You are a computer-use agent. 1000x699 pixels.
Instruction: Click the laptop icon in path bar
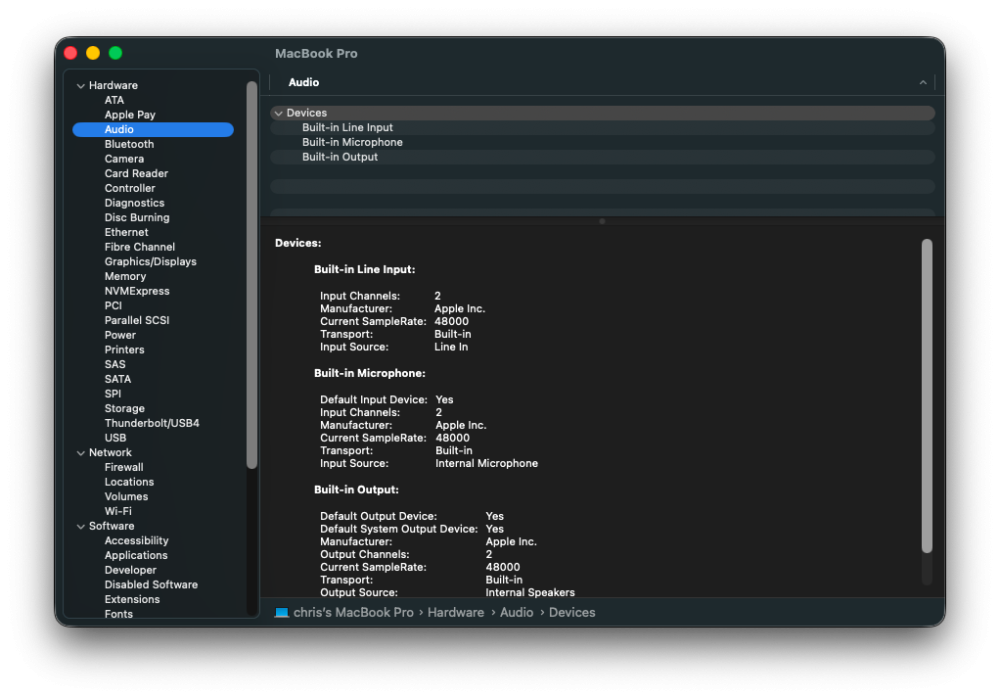[x=281, y=612]
